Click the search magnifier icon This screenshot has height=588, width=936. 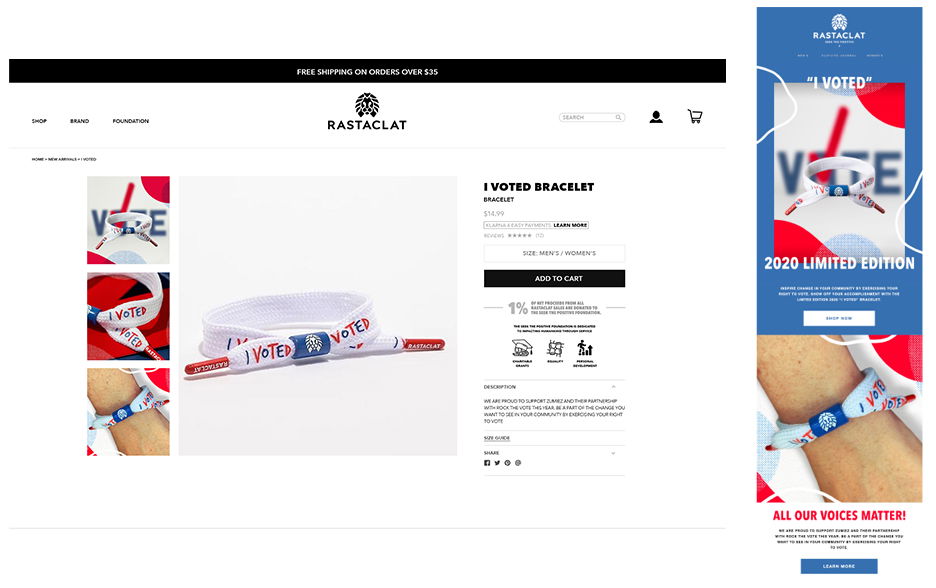[619, 118]
